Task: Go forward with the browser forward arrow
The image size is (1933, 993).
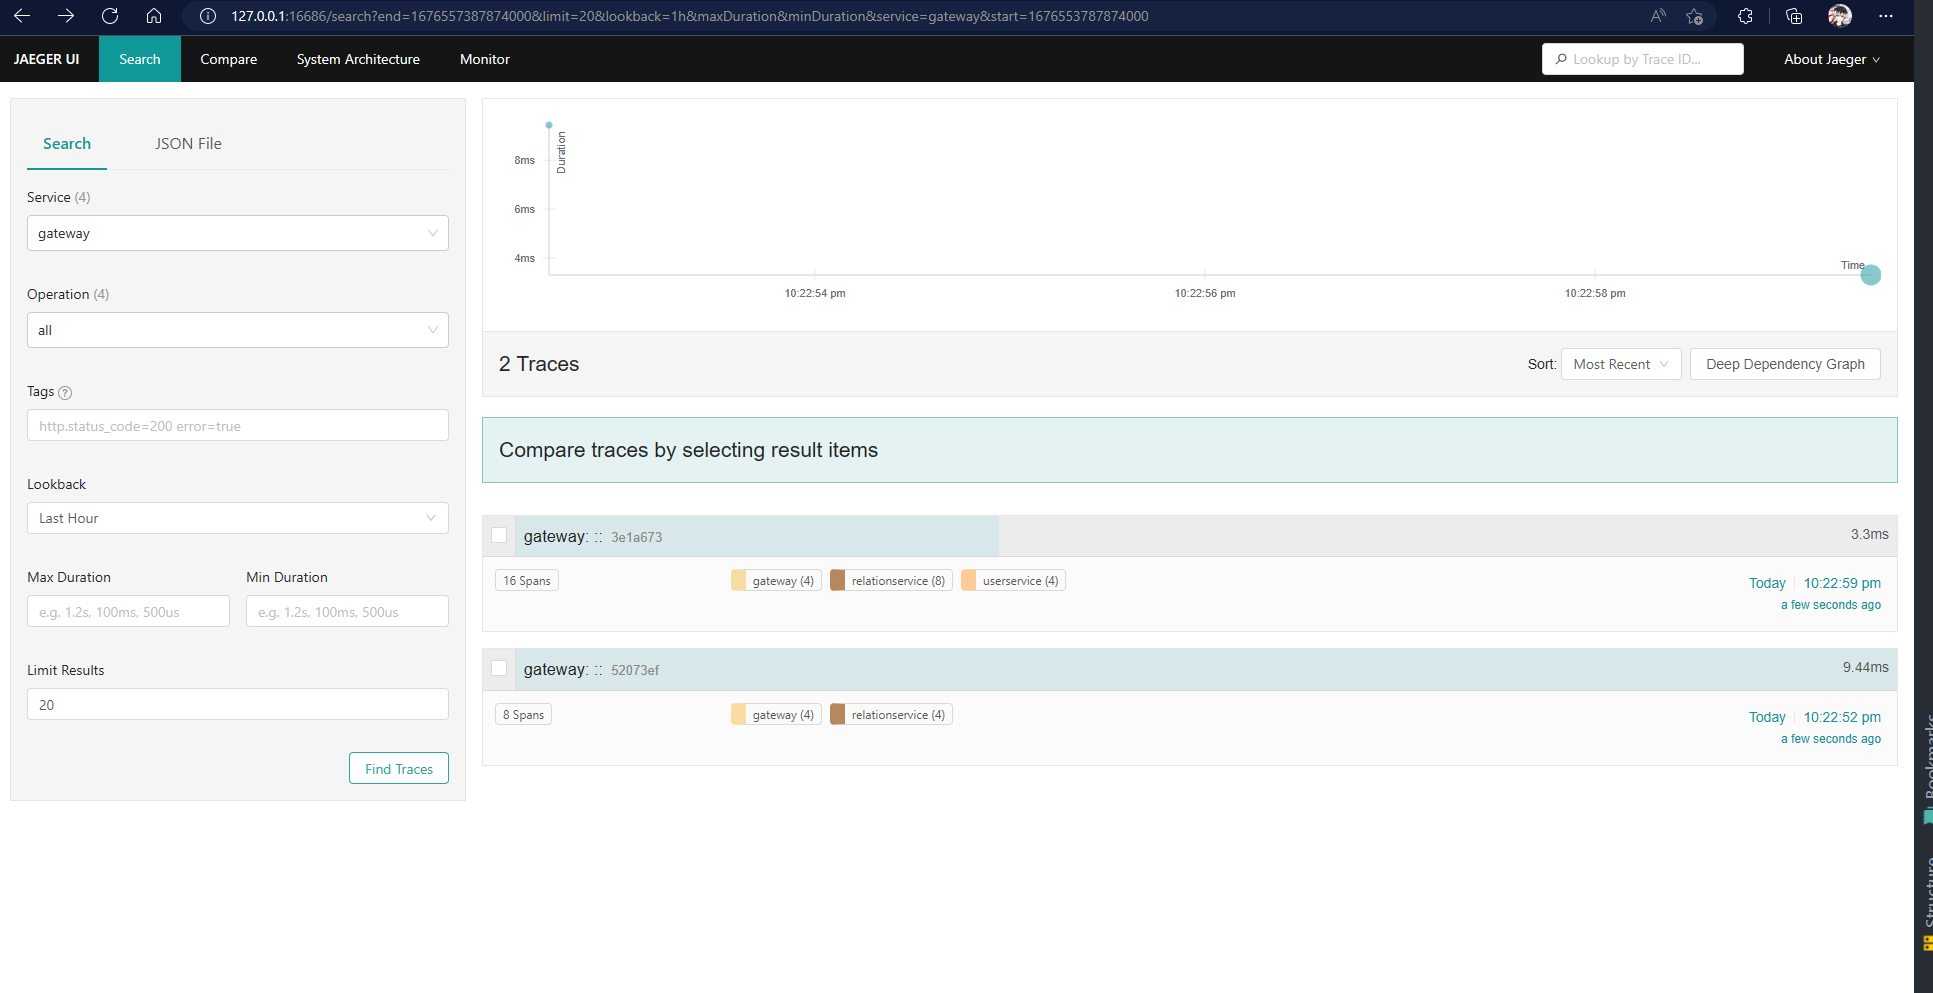Action: point(66,16)
